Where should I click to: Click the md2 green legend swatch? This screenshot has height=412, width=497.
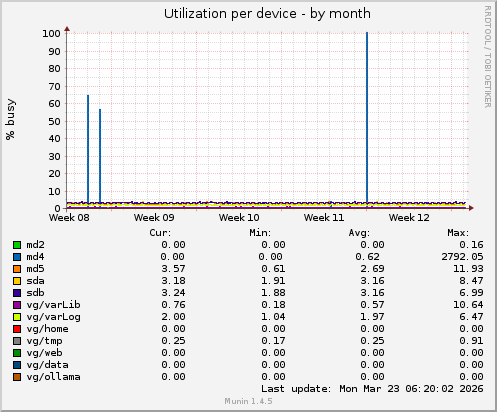17,245
